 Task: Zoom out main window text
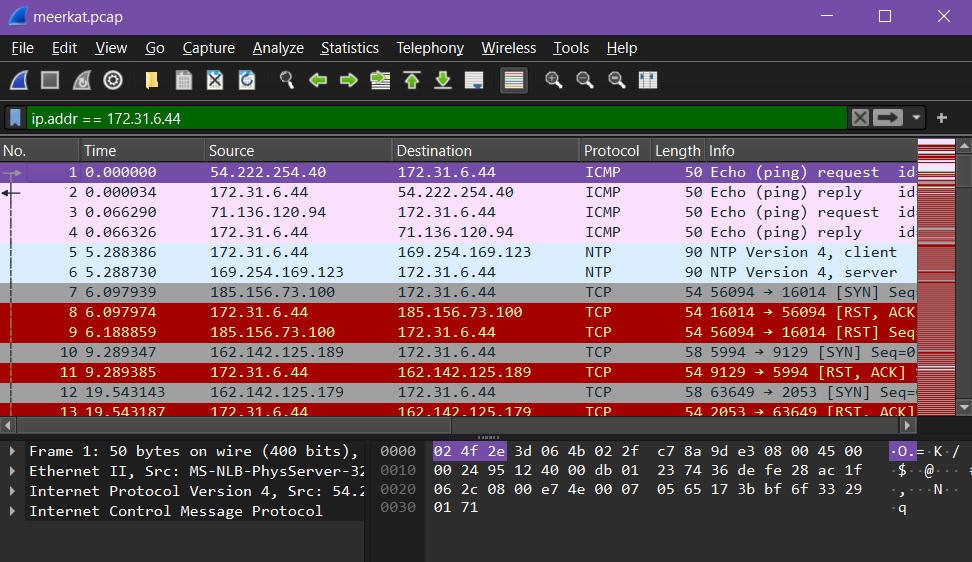585,80
